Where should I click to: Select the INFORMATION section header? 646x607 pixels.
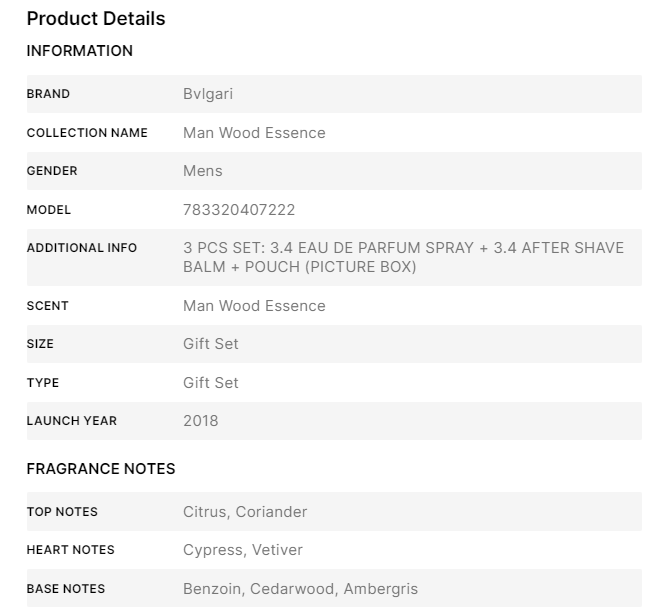79,51
